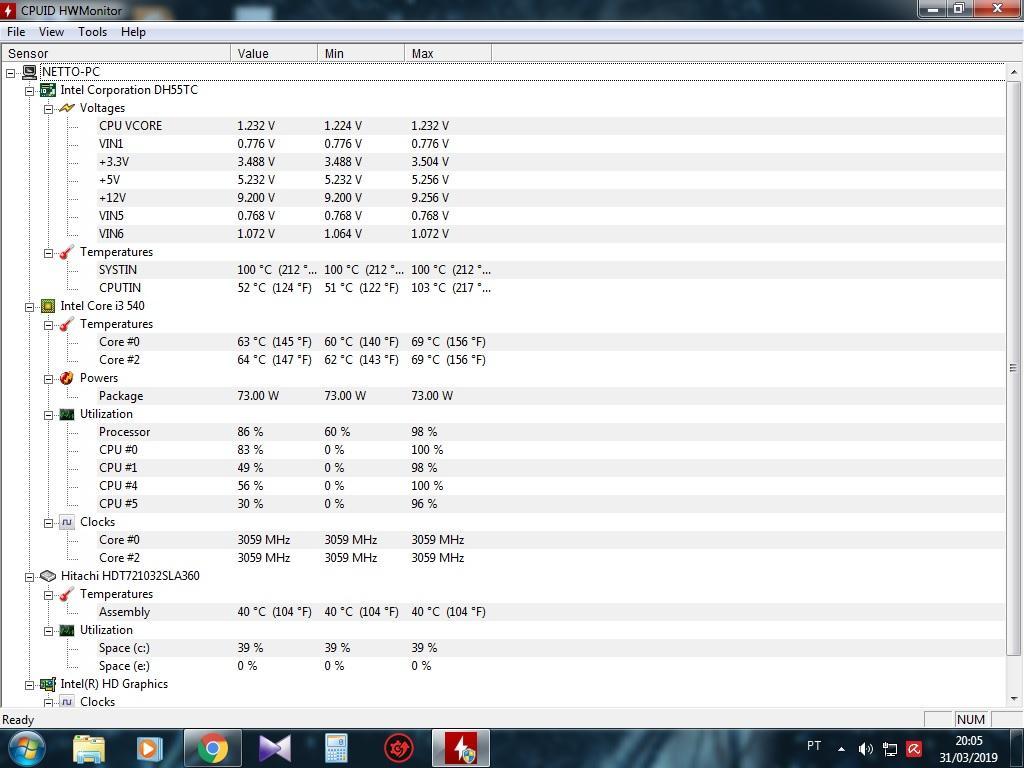Screen dimensions: 1024x768
Task: Click the Value column header
Action: coord(274,54)
